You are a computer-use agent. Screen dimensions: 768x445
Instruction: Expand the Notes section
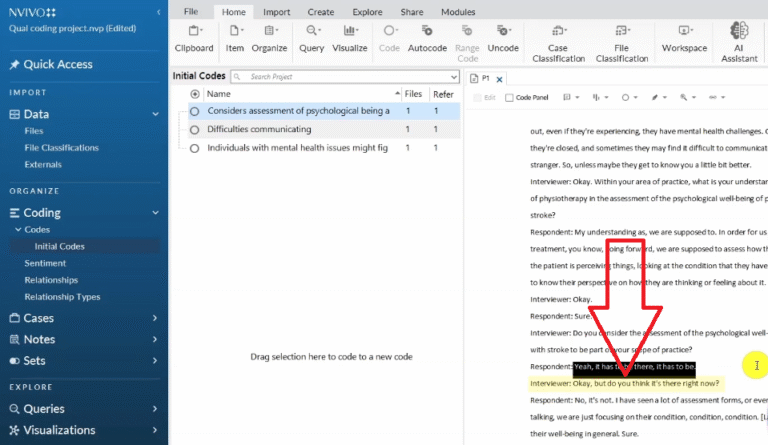(155, 339)
